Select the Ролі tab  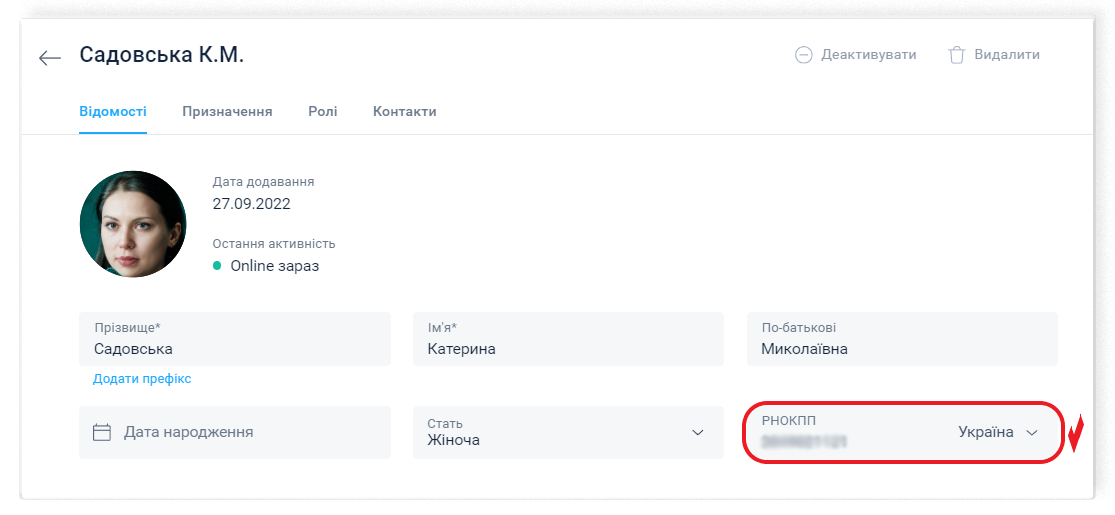(322, 112)
